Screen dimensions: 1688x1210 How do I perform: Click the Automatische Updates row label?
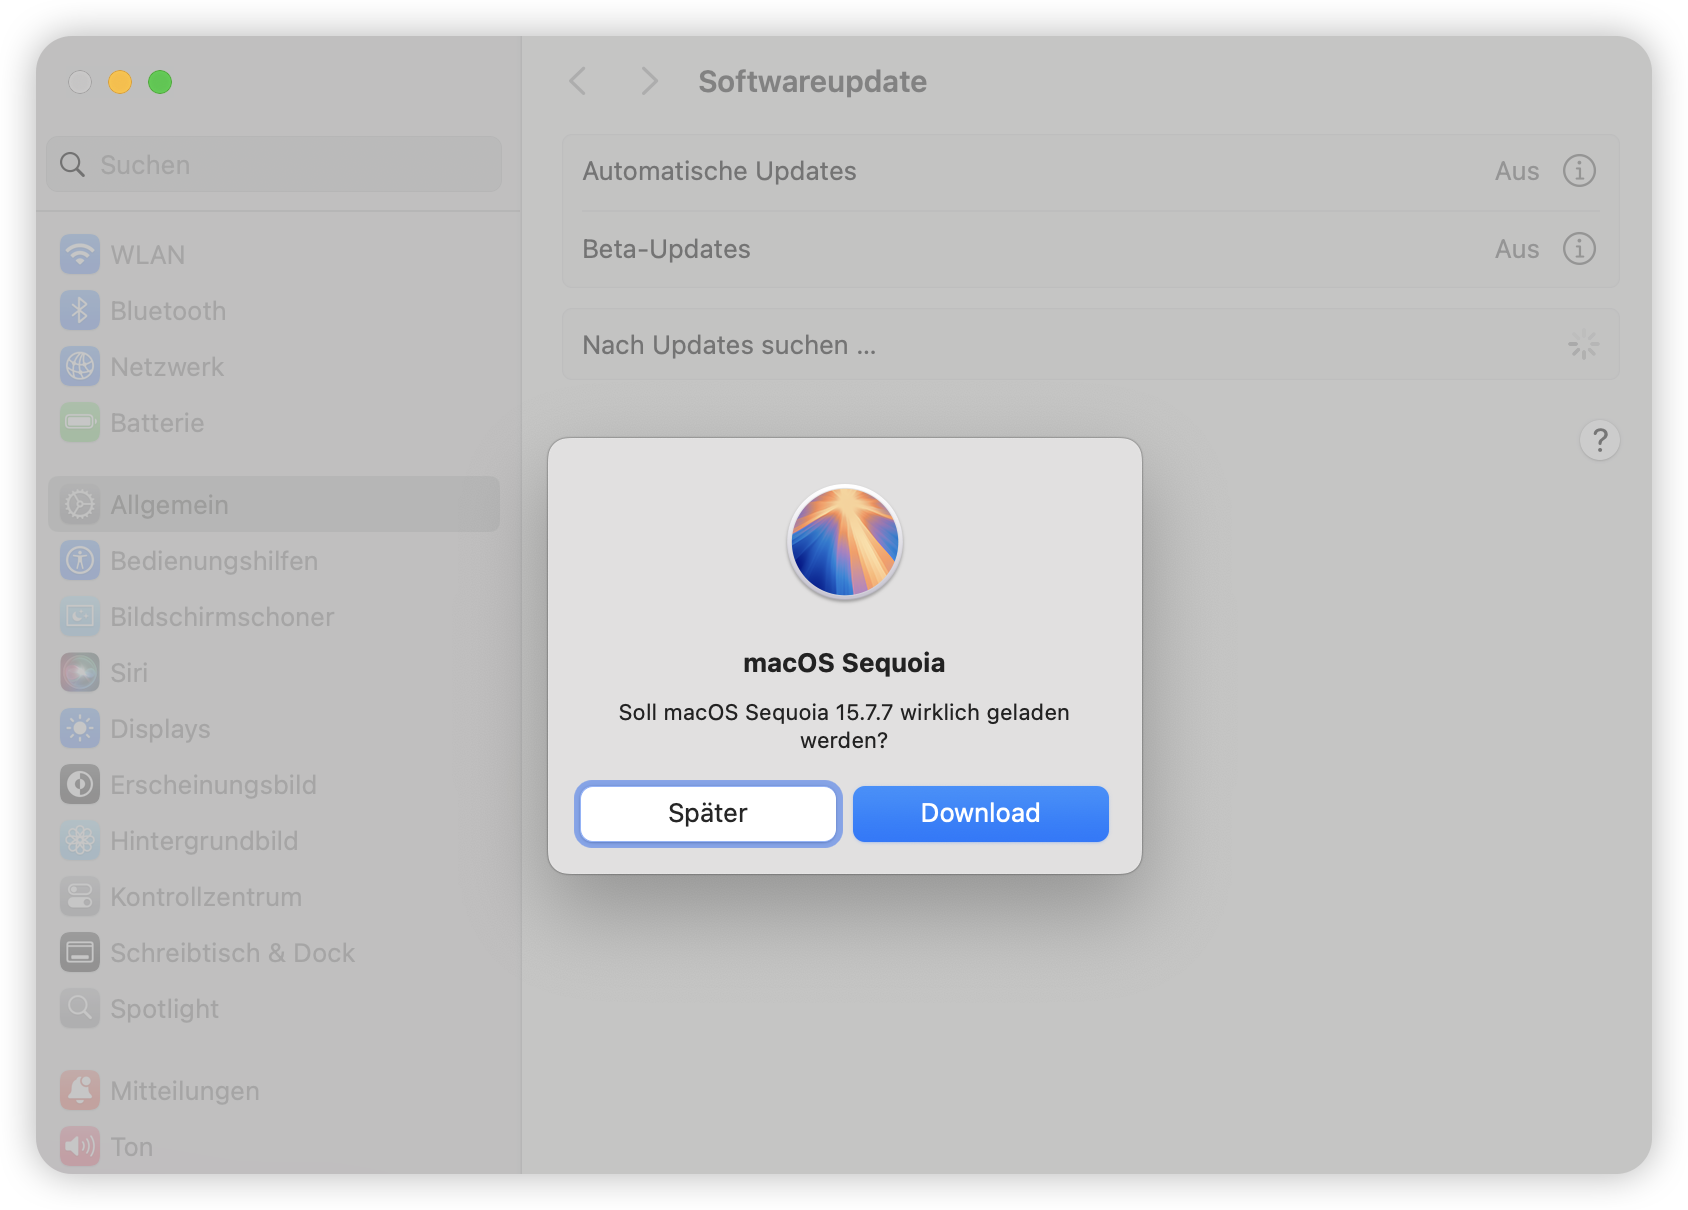click(719, 171)
